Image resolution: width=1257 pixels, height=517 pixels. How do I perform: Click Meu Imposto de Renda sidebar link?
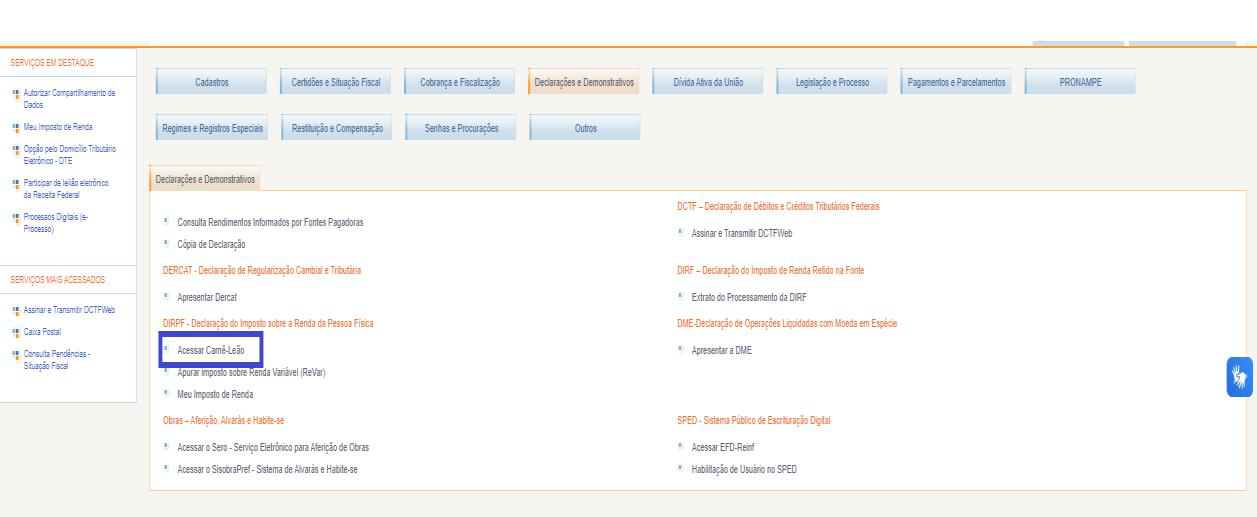(58, 127)
